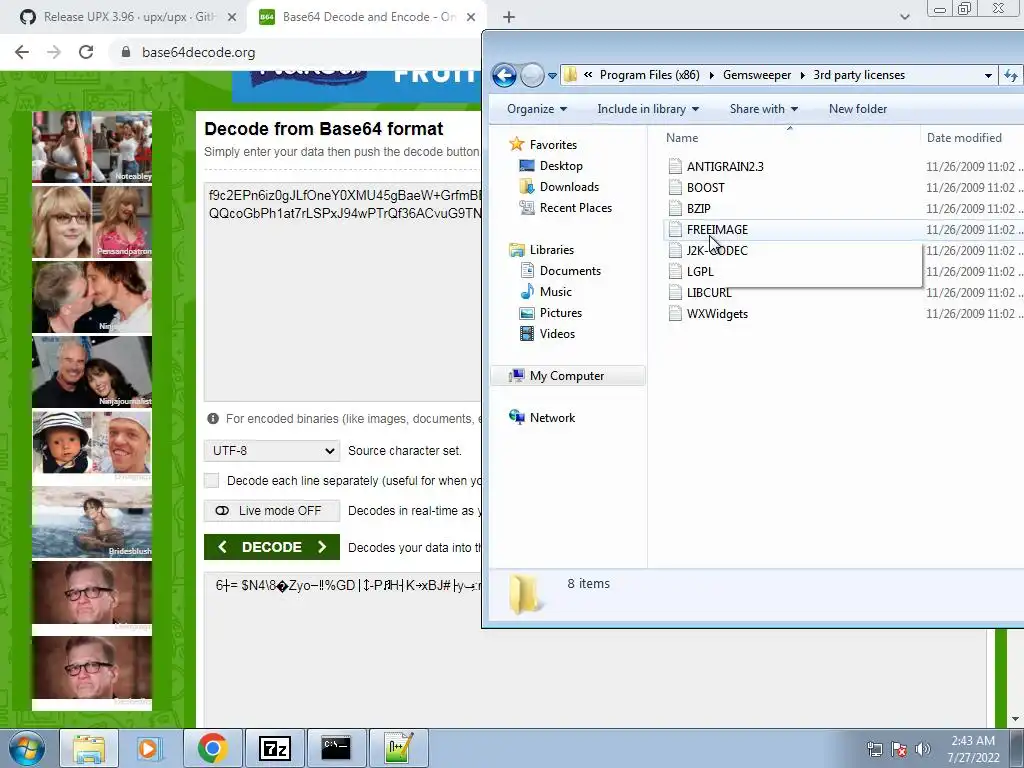Click the base64decode.org address bar
The width and height of the screenshot is (1024, 768).
click(x=199, y=52)
